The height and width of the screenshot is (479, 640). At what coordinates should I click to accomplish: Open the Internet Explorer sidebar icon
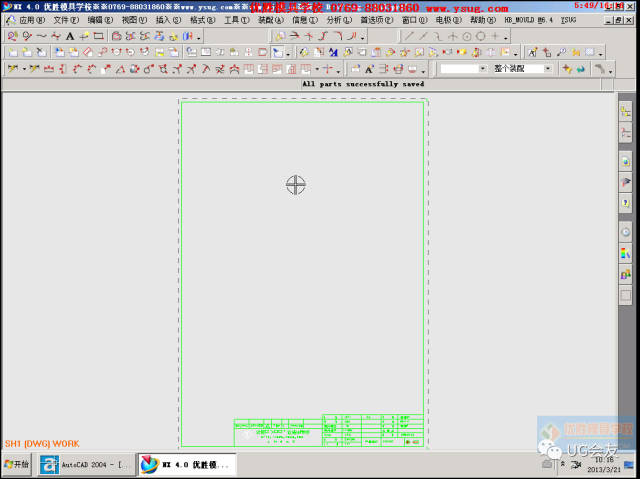(x=626, y=160)
